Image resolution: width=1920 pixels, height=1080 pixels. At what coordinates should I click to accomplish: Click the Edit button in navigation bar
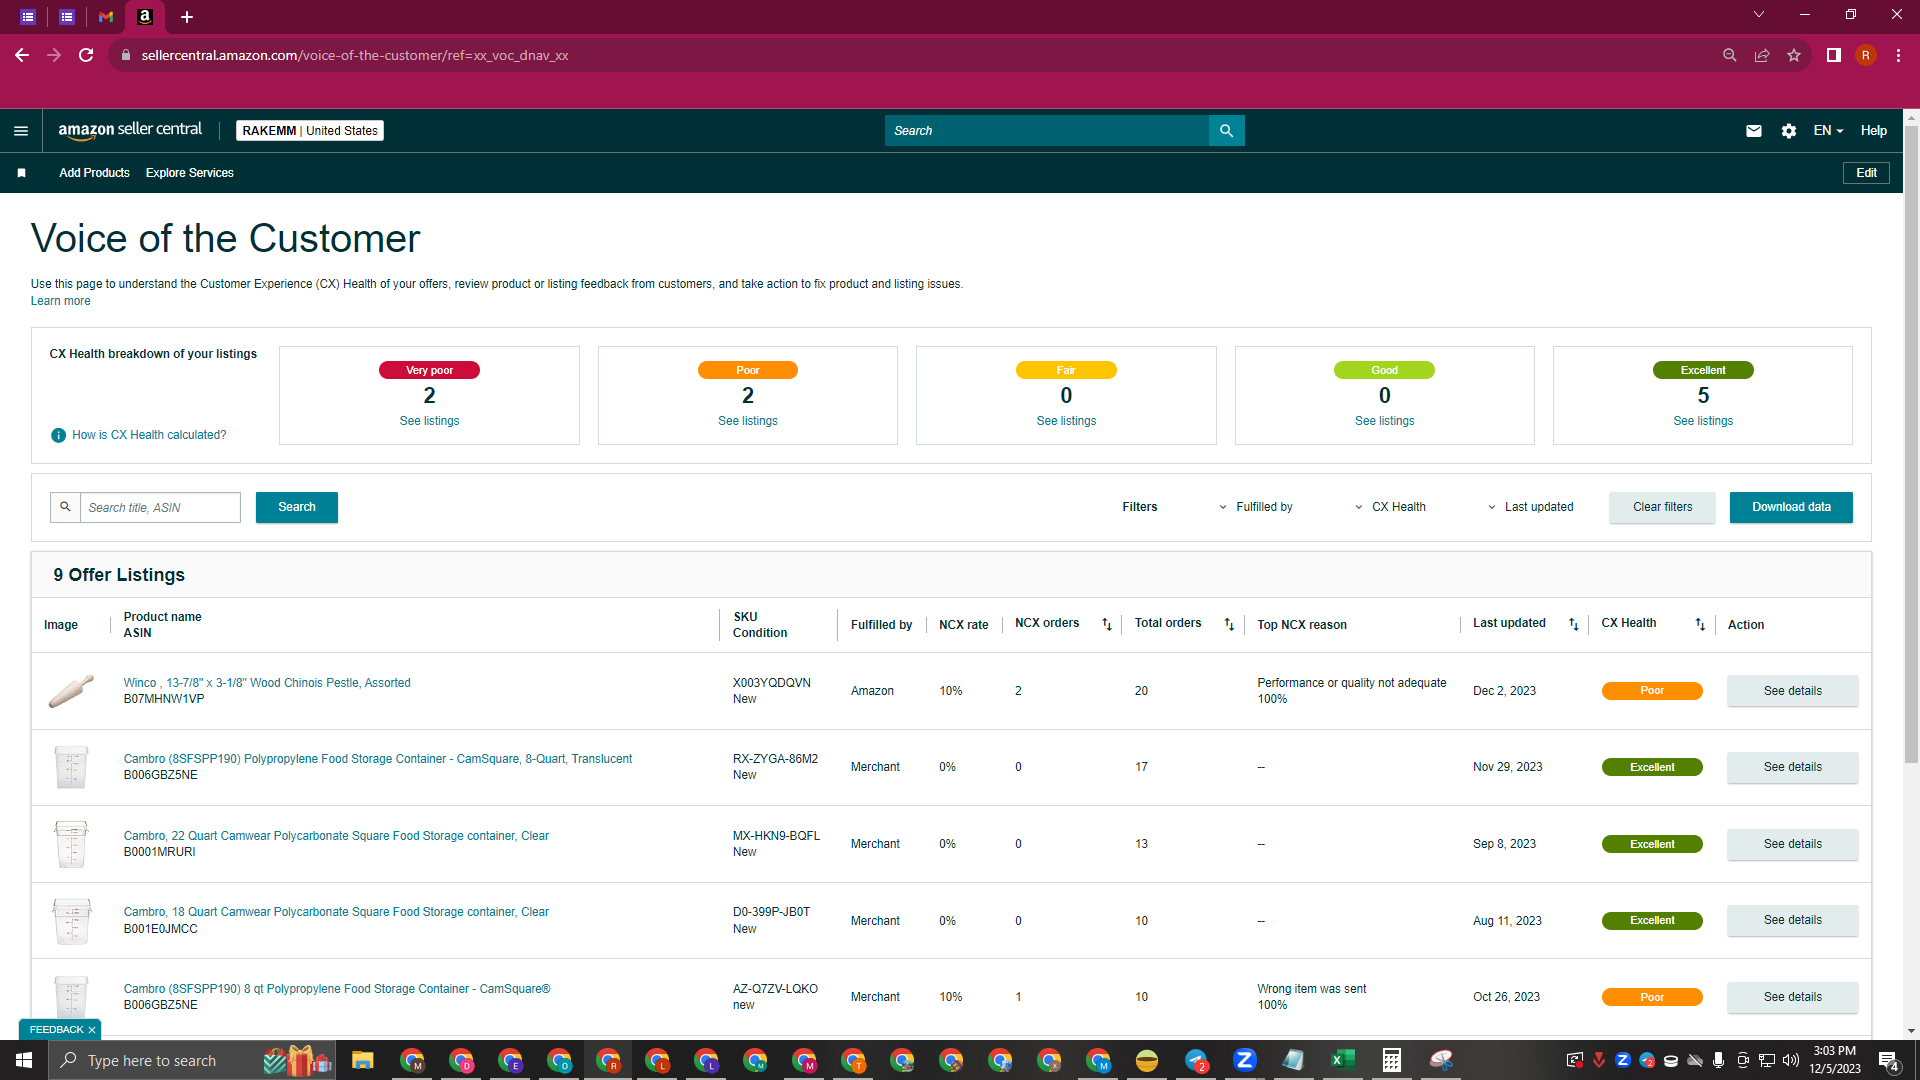click(x=1866, y=173)
